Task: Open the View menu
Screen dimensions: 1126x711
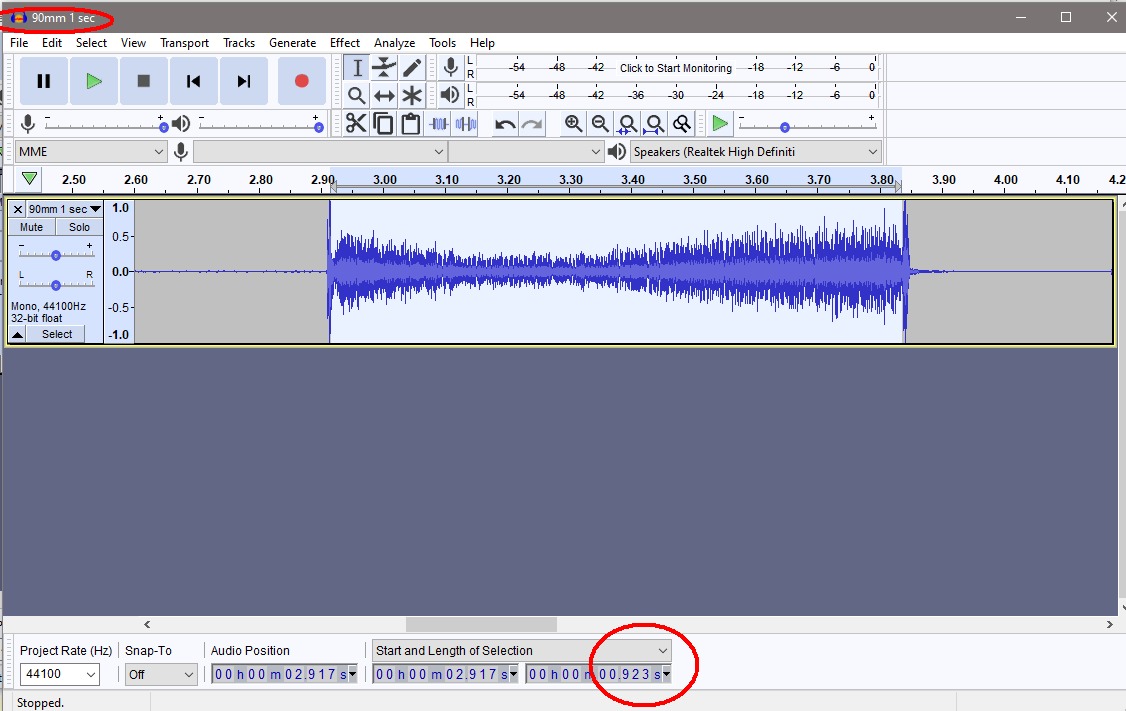Action: tap(133, 43)
